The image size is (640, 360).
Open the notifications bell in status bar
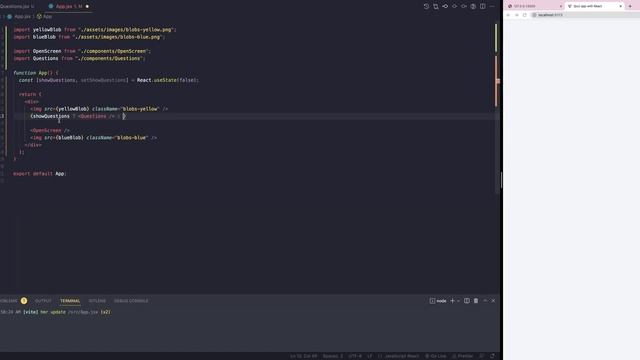(492, 356)
